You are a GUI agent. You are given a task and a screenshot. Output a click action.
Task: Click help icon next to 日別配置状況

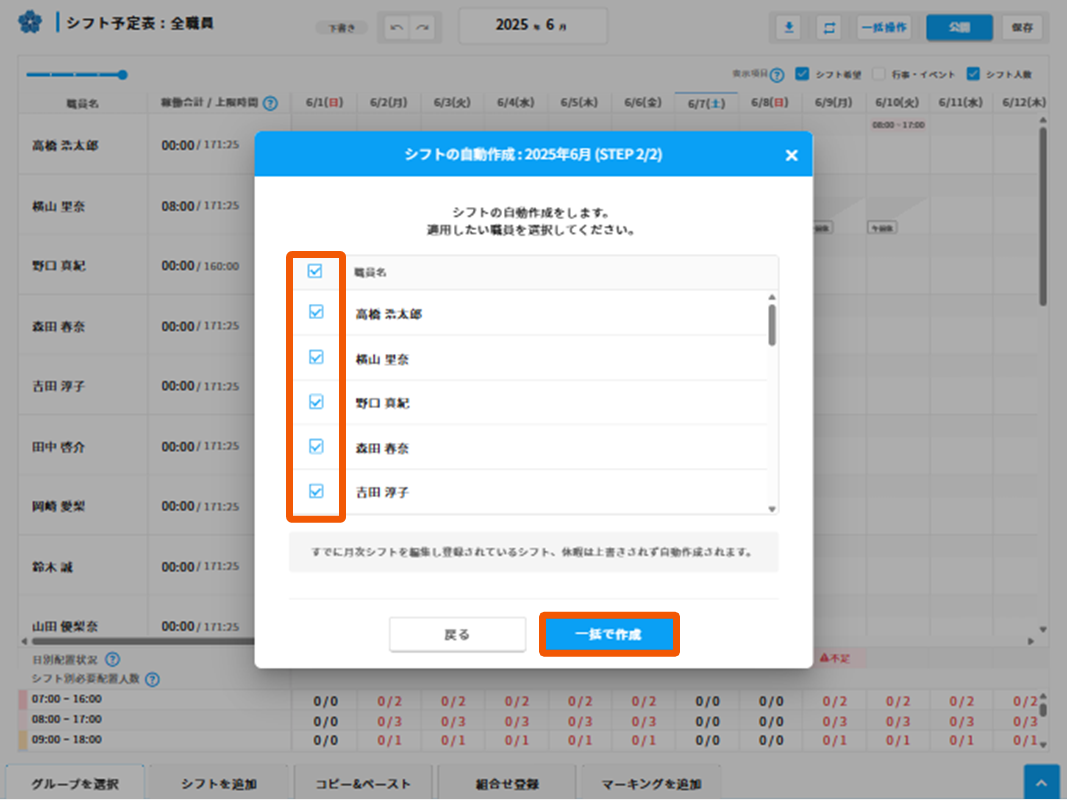(112, 659)
